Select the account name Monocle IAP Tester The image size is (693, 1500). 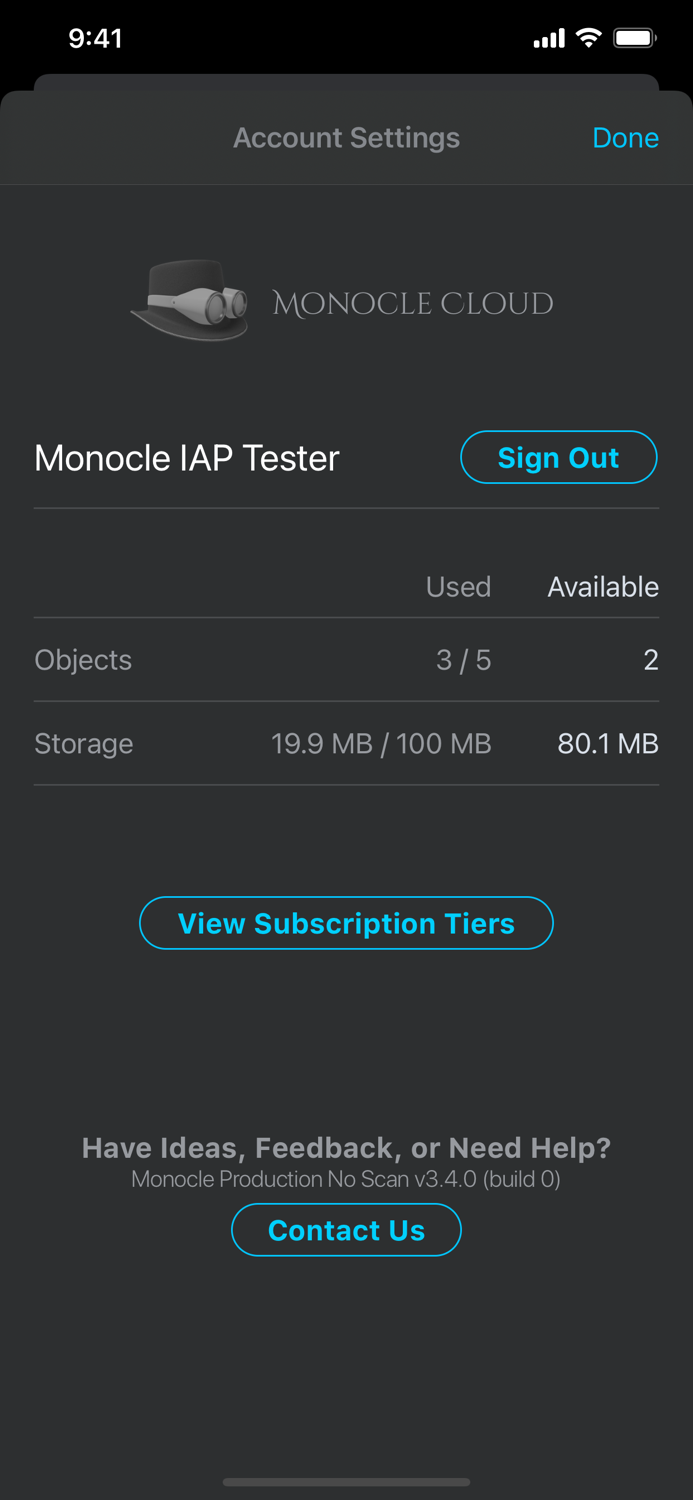(186, 457)
